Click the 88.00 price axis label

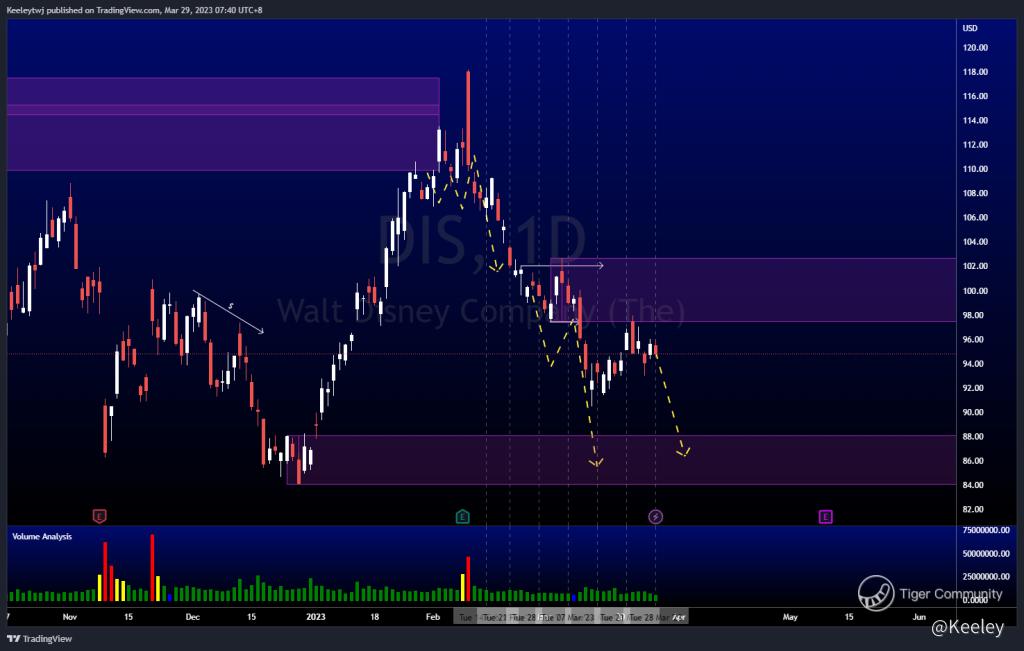pos(973,436)
